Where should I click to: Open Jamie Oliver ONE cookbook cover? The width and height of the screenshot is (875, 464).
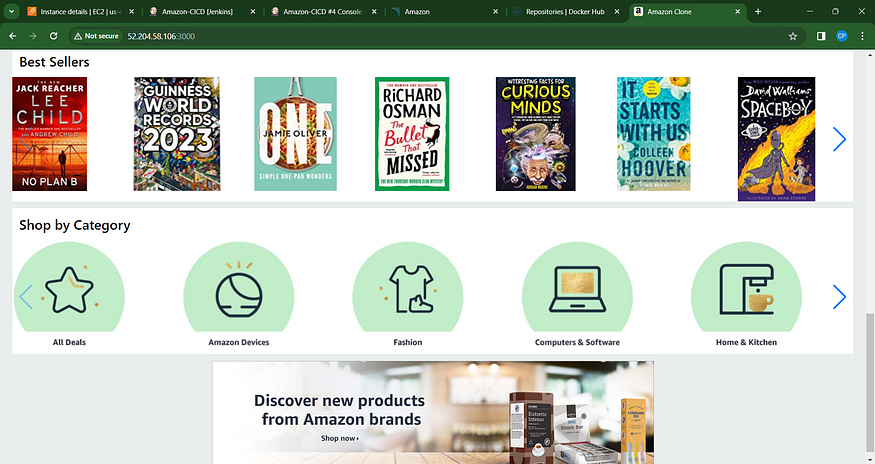click(295, 134)
